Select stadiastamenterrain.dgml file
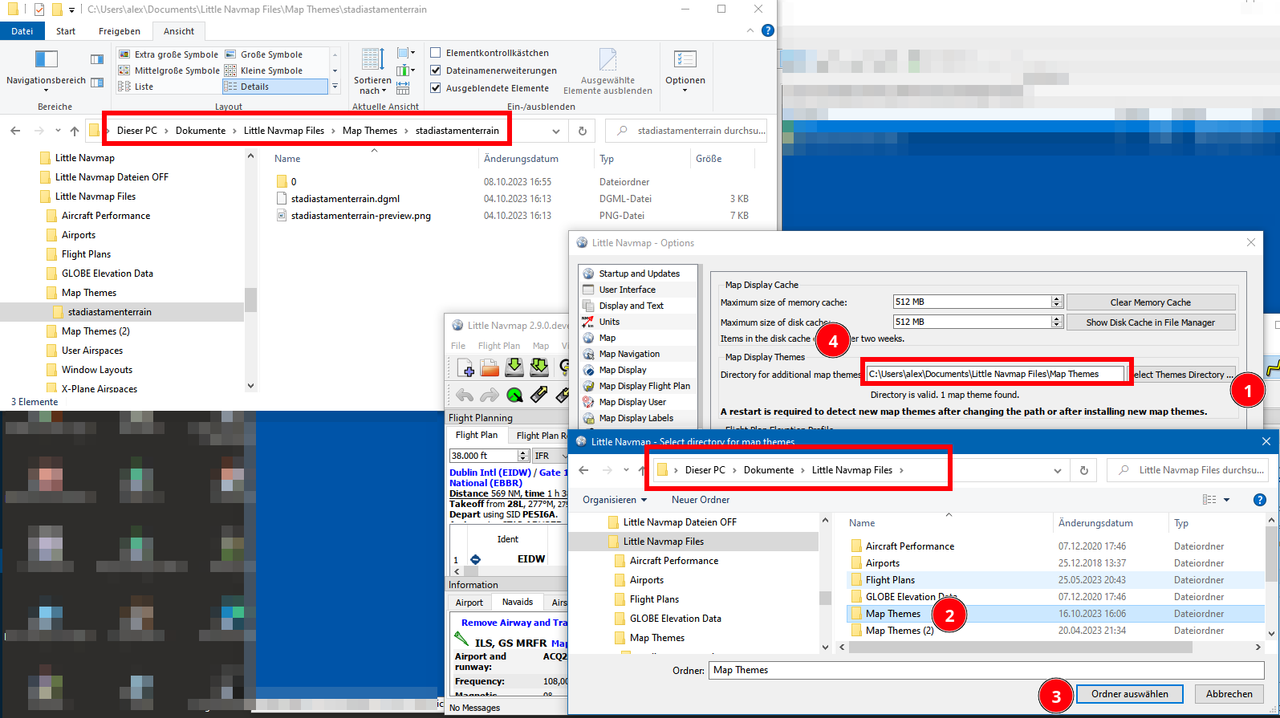The image size is (1280, 718). pyautogui.click(x=345, y=199)
